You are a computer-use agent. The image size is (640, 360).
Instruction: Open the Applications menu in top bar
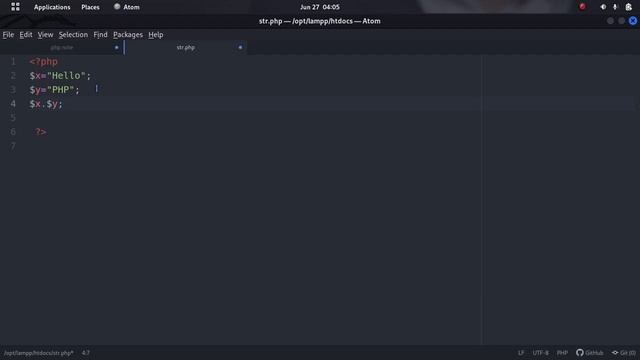pyautogui.click(x=52, y=7)
